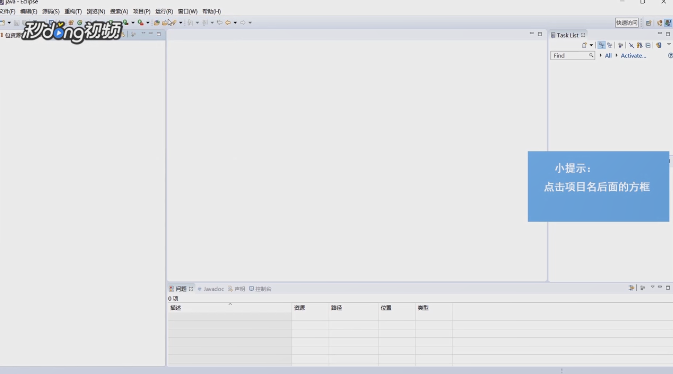Click the 类型 column header

[434, 308]
